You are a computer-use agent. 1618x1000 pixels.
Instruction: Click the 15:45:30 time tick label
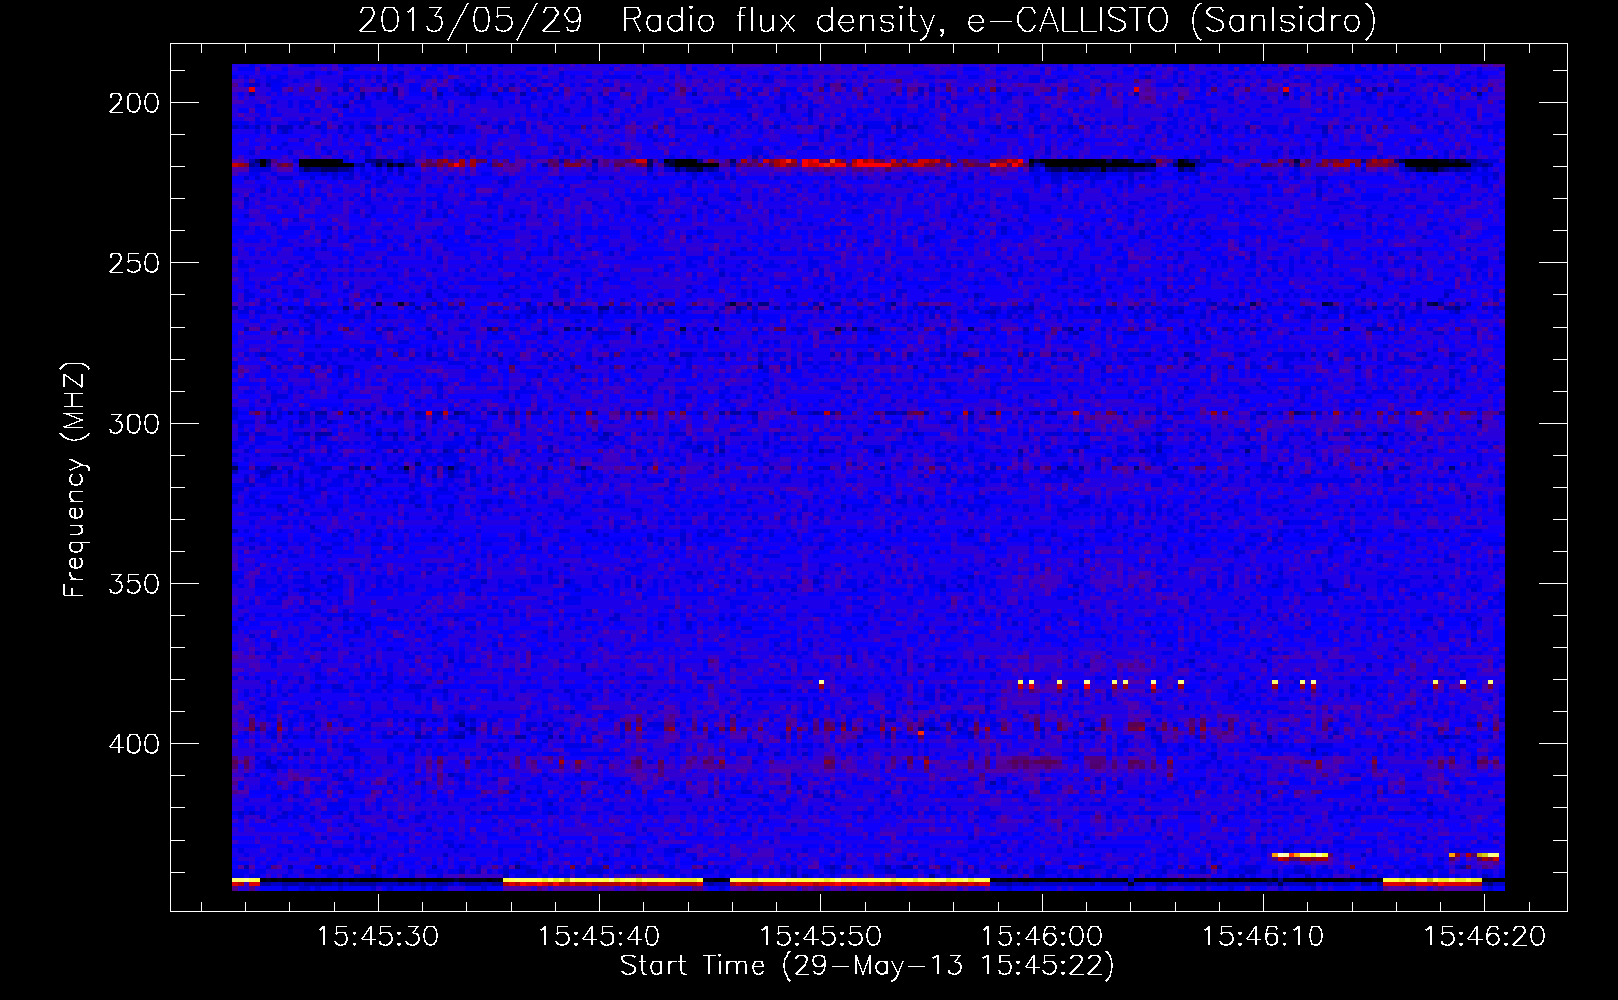point(377,937)
